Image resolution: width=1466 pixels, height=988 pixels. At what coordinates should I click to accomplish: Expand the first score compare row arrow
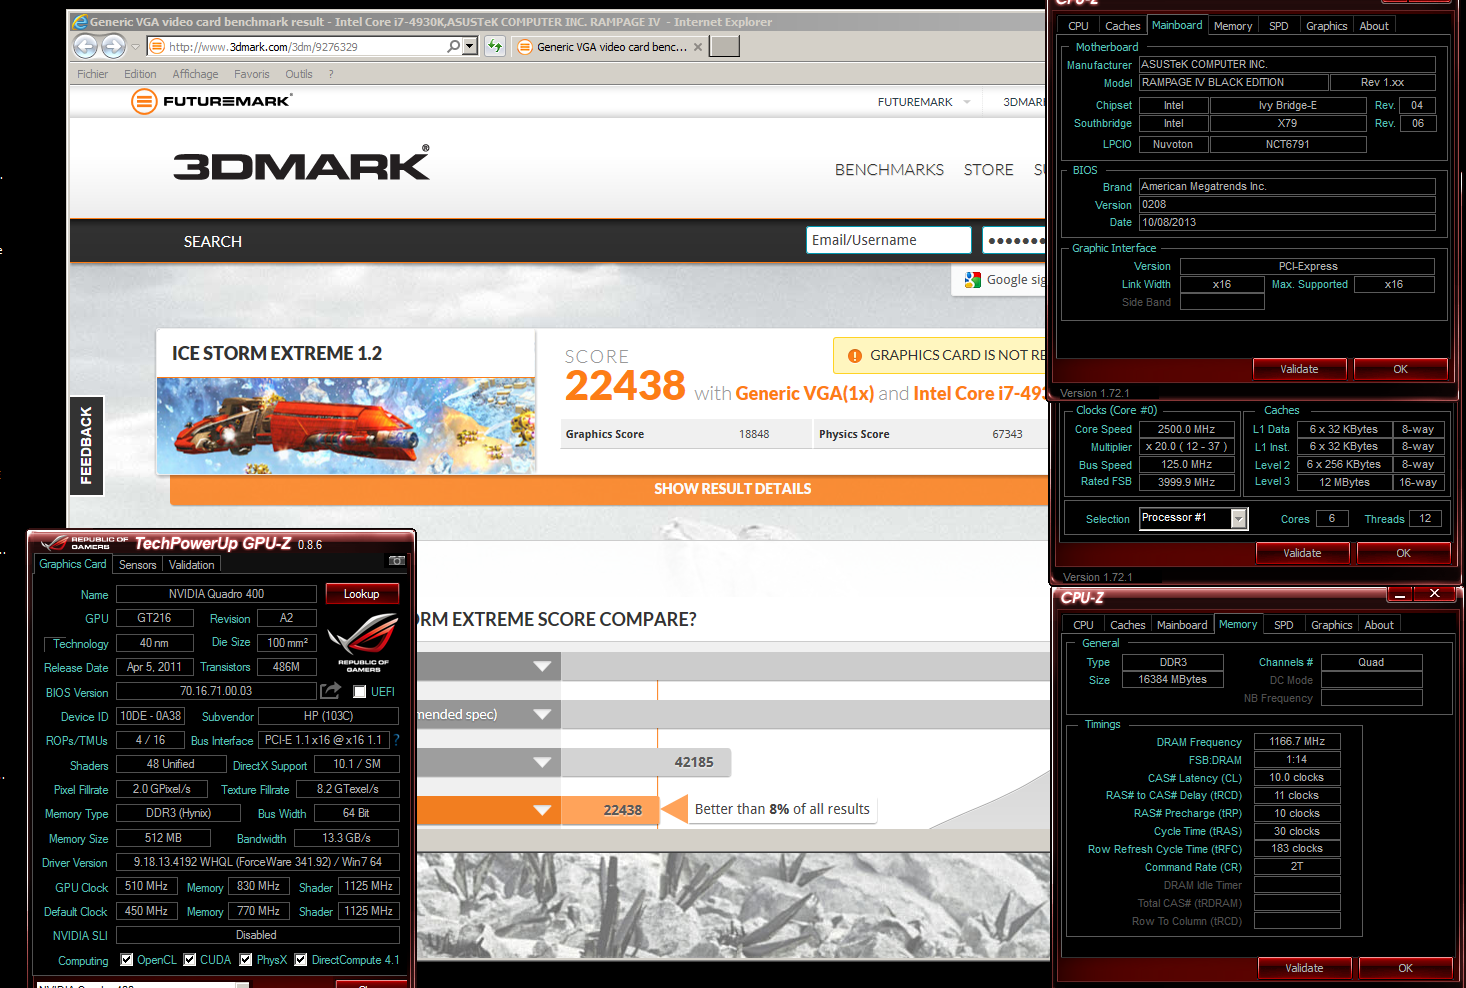coord(542,666)
